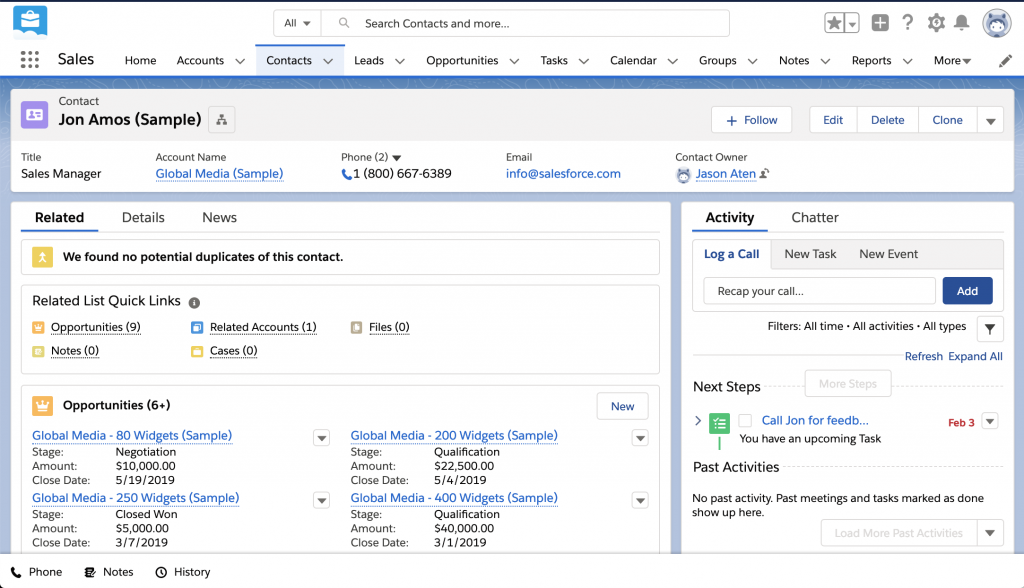Click the Opportunities crown header icon
The height and width of the screenshot is (588, 1024).
pos(42,406)
